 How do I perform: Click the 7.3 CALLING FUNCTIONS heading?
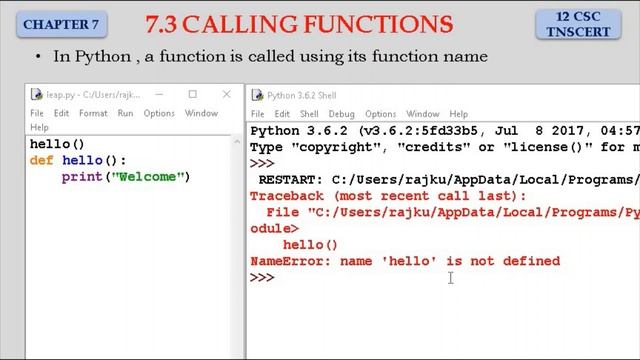click(x=299, y=24)
